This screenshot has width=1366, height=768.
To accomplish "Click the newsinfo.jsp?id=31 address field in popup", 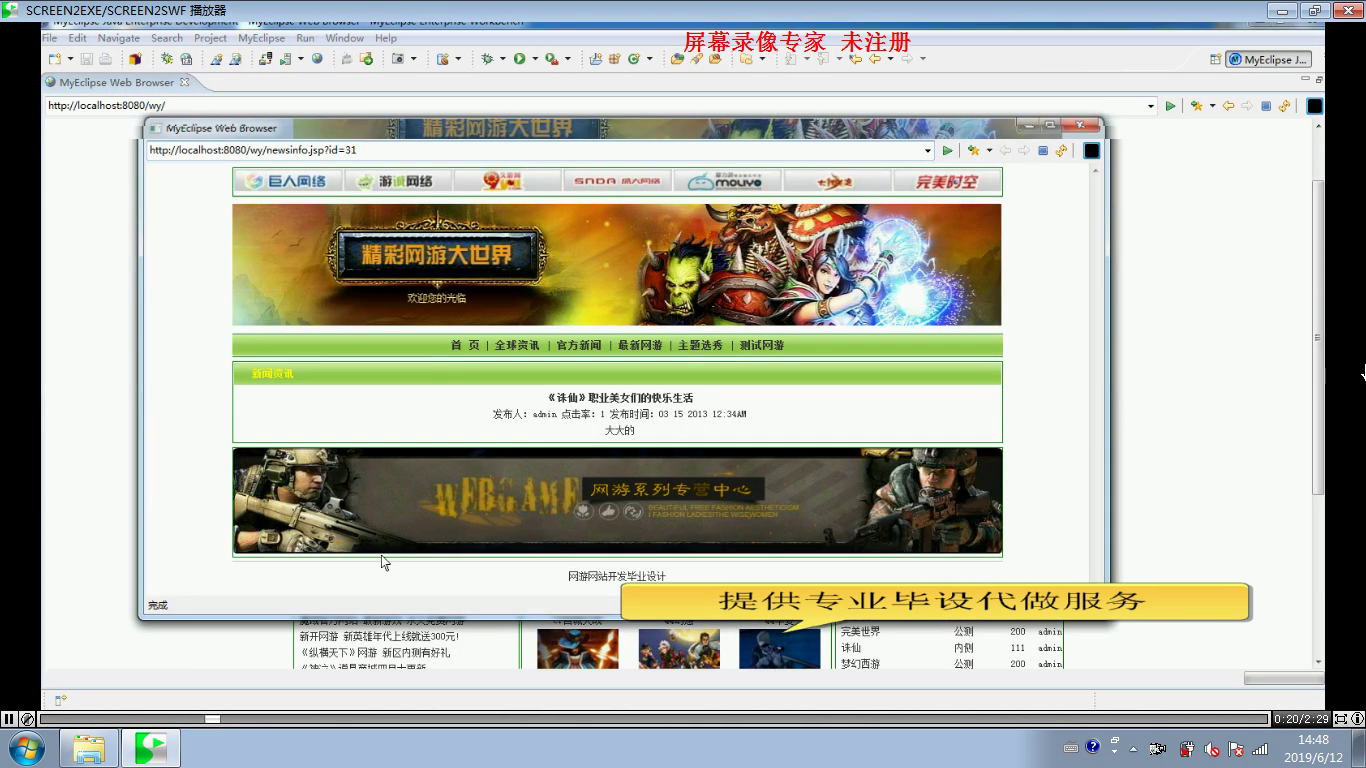I will click(x=534, y=150).
